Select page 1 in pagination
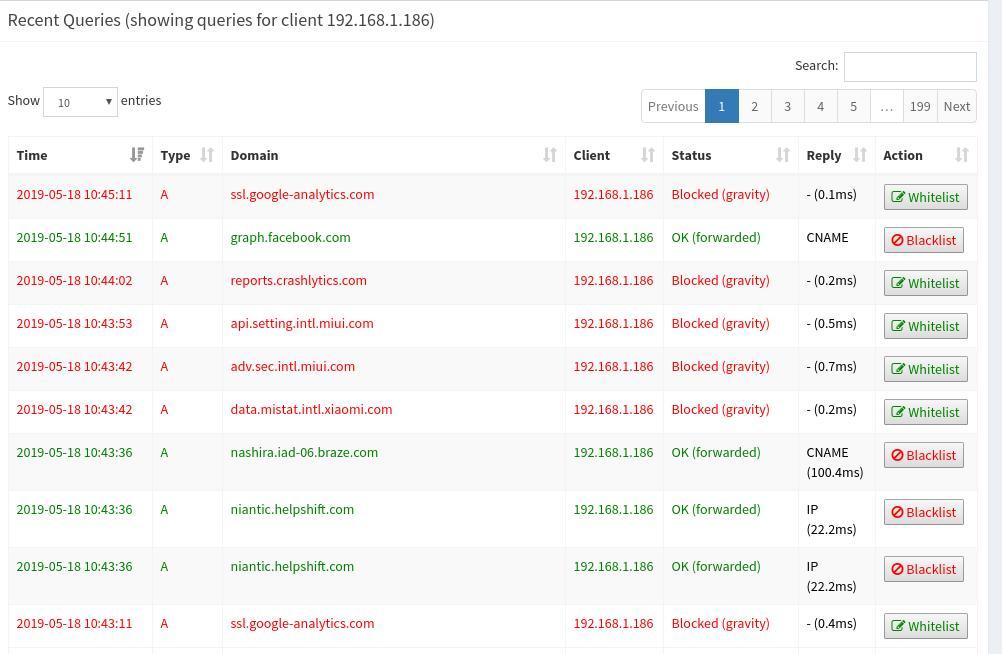The width and height of the screenshot is (1002, 654). point(721,106)
